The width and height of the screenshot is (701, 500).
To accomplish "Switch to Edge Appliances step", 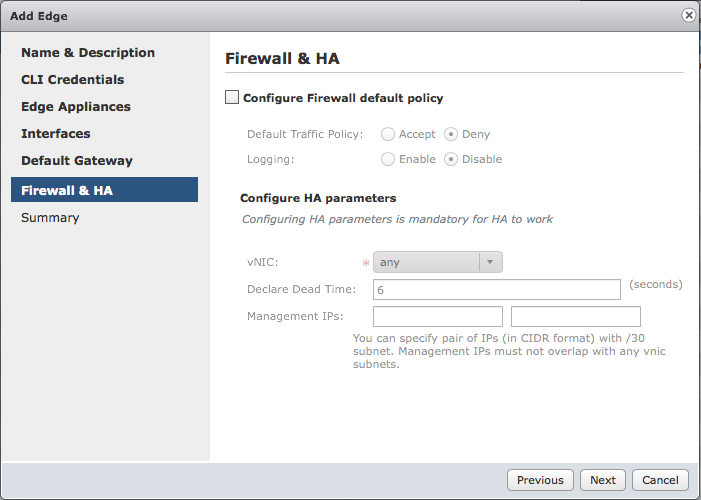I will pyautogui.click(x=76, y=106).
